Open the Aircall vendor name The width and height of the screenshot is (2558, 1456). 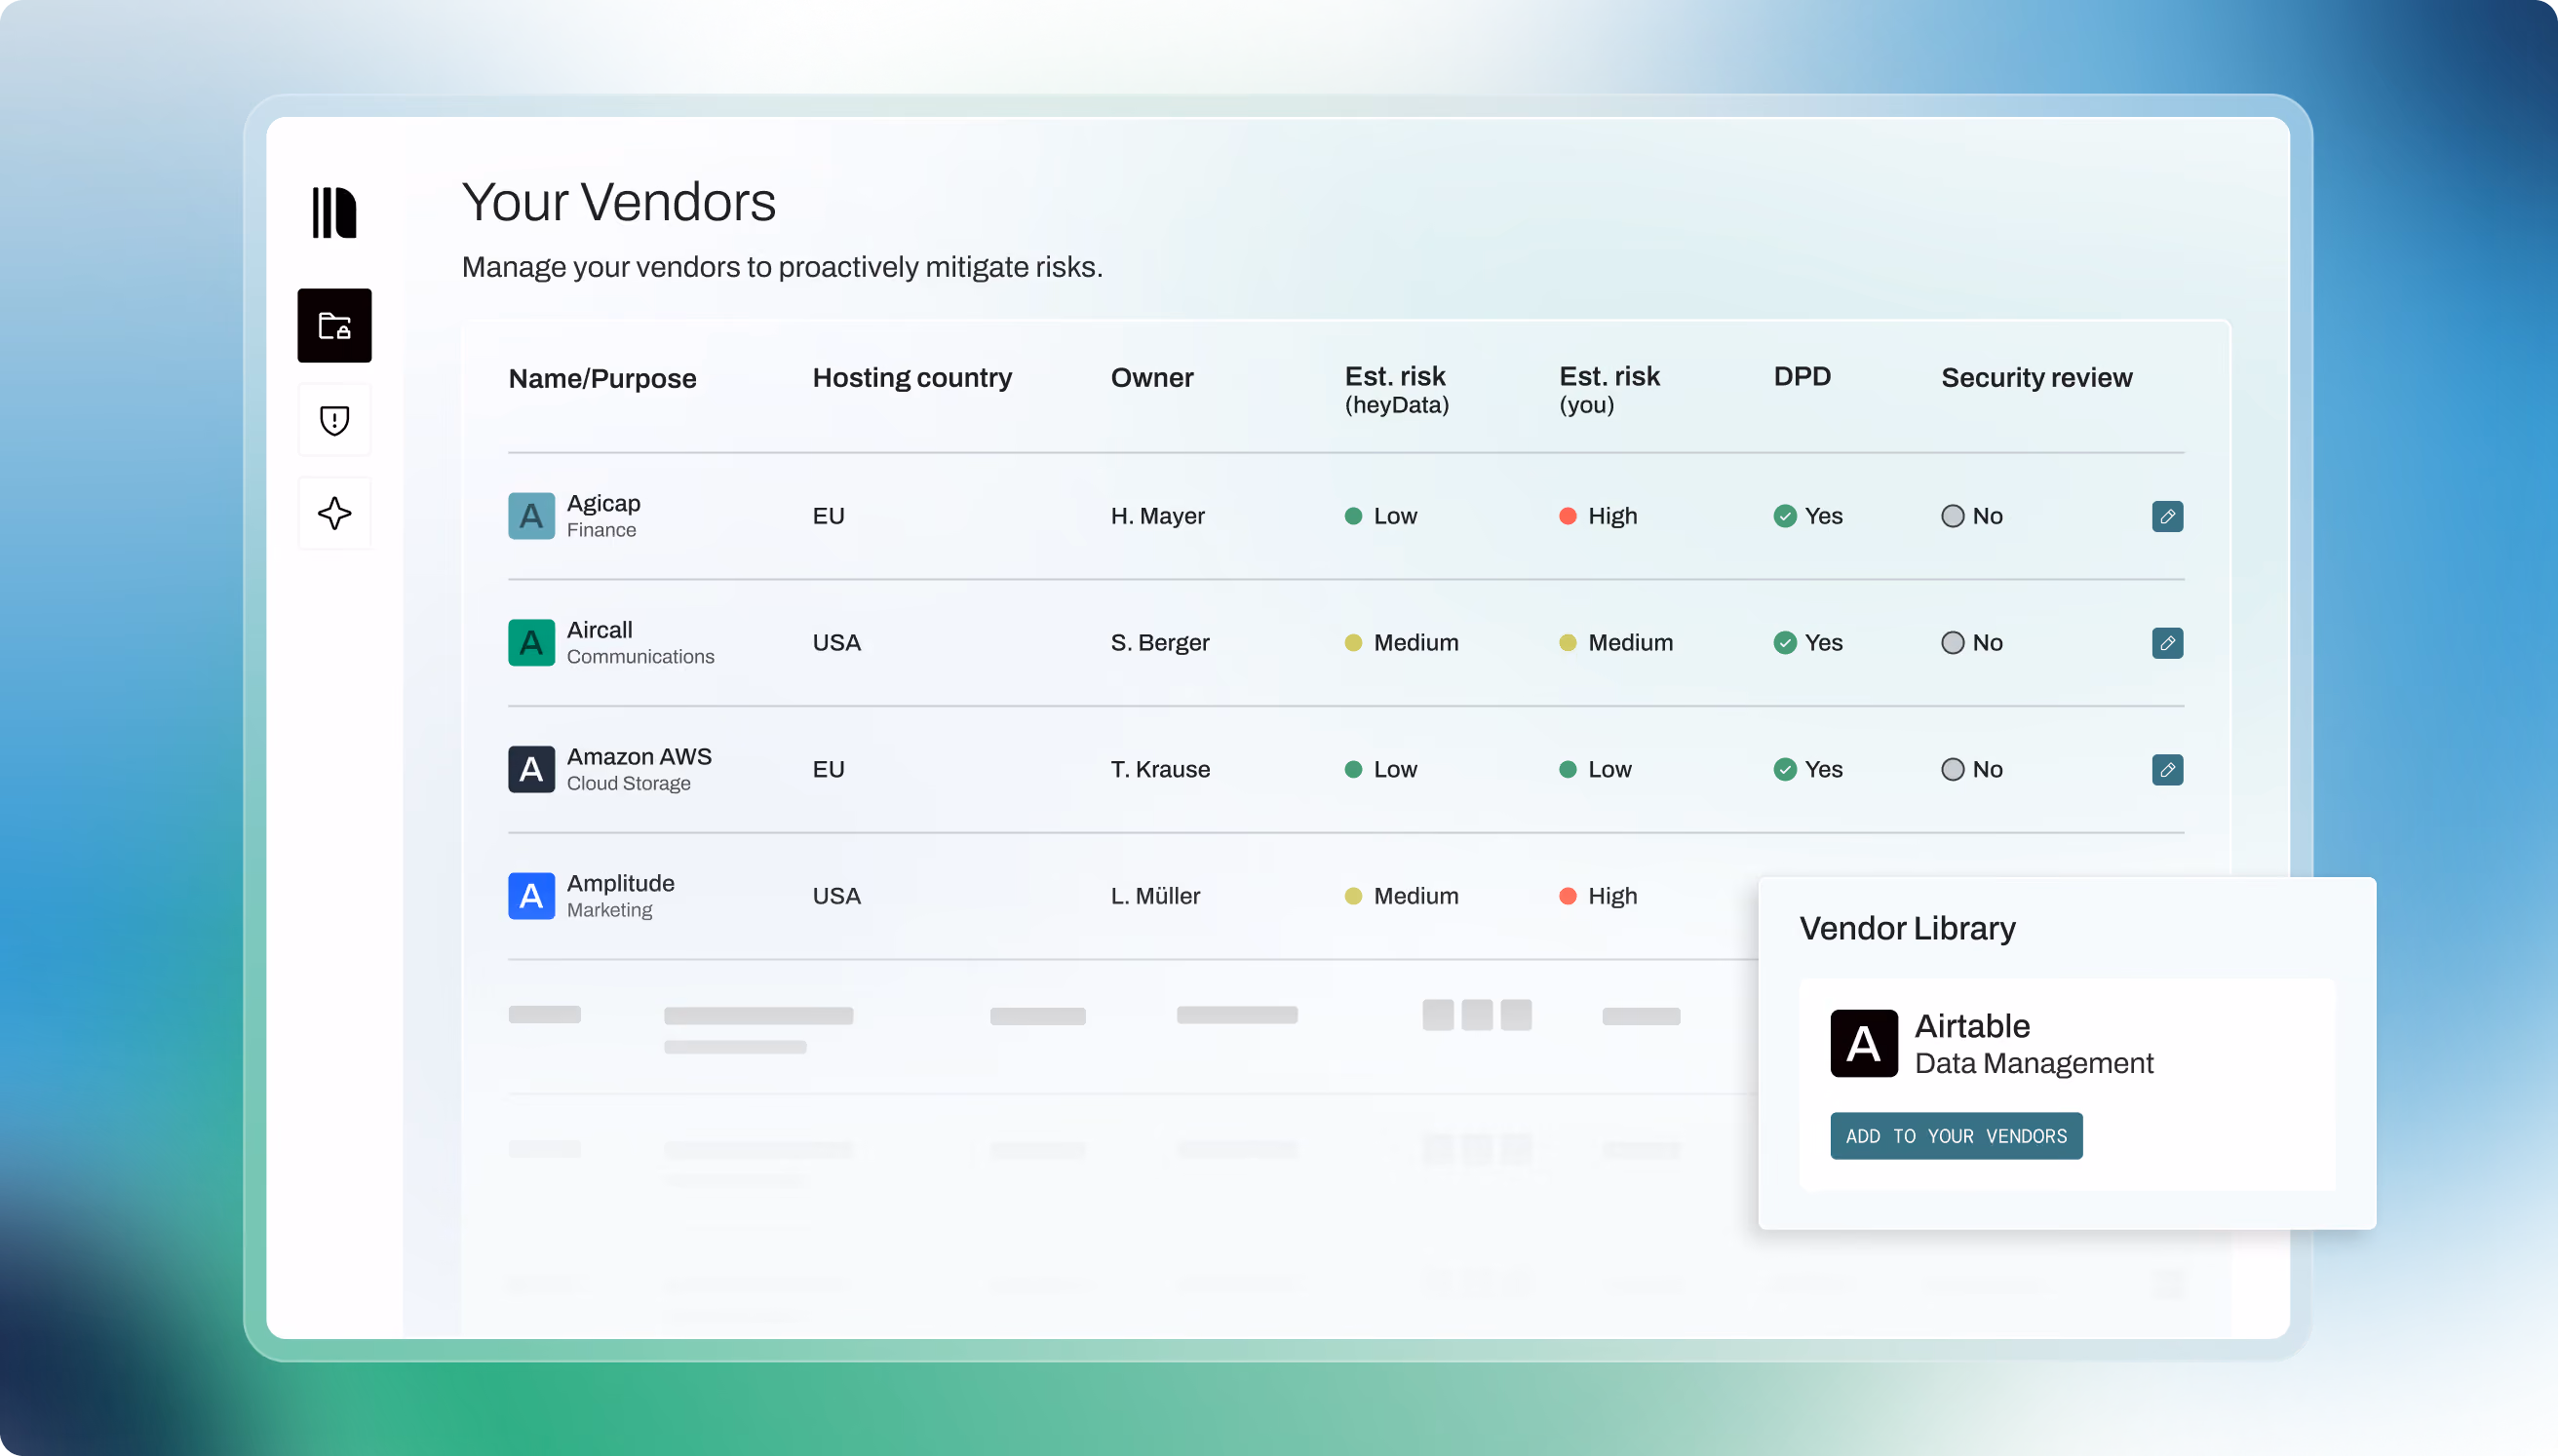pyautogui.click(x=599, y=630)
